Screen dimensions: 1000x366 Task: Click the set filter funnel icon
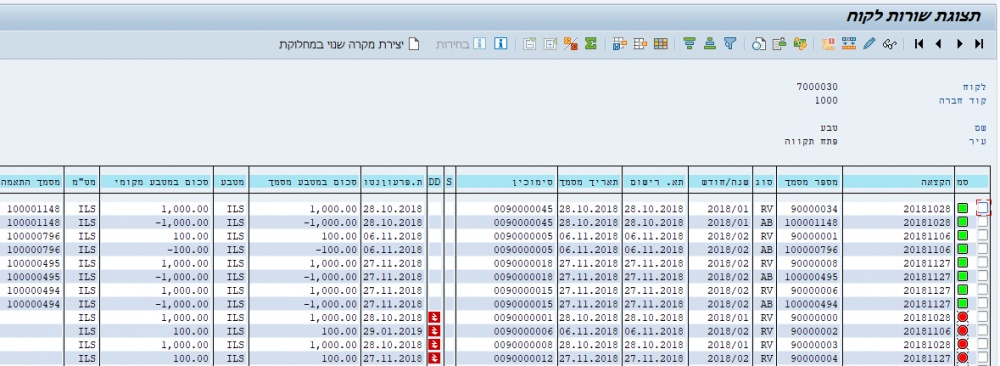[730, 44]
